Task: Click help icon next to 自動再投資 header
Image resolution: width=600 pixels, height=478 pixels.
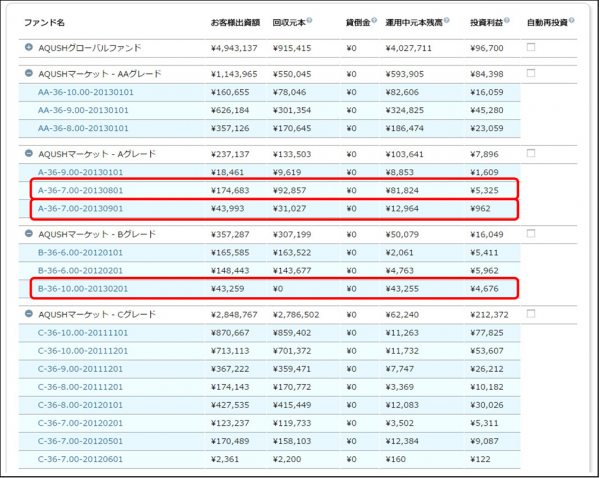Action: (x=571, y=20)
